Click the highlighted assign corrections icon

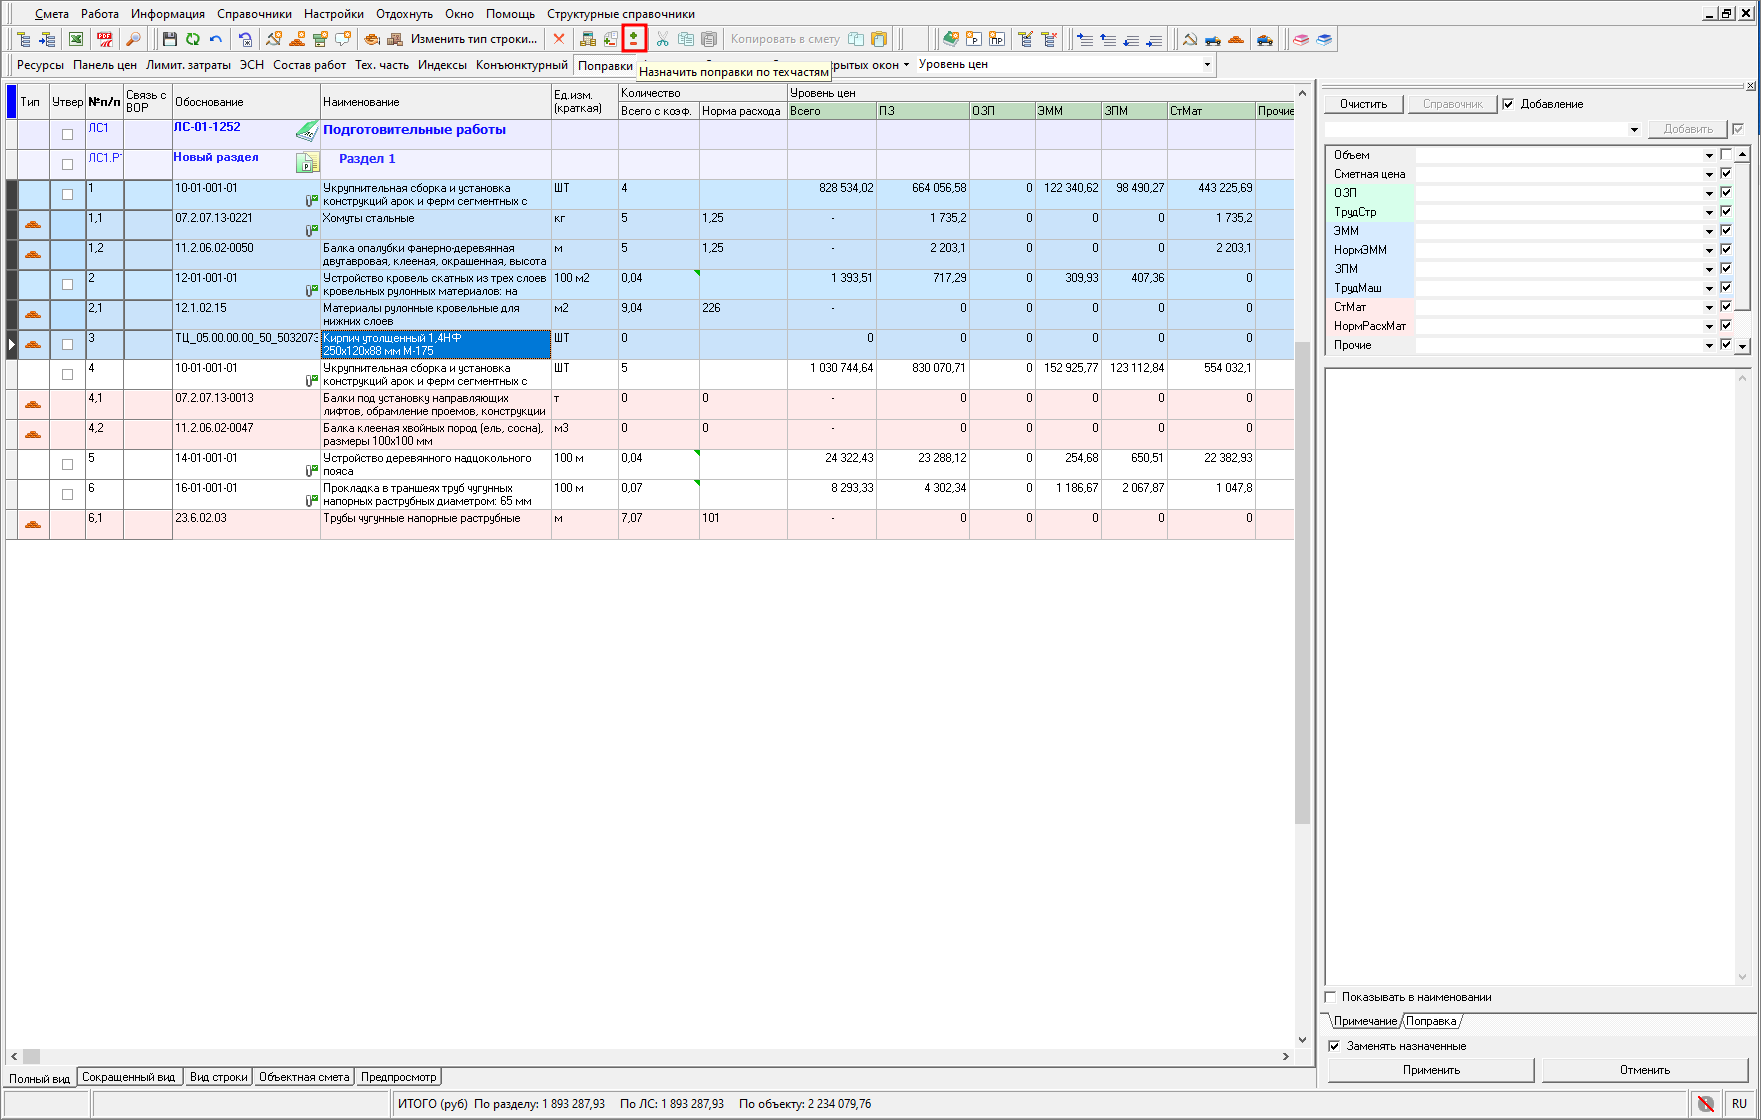point(634,39)
